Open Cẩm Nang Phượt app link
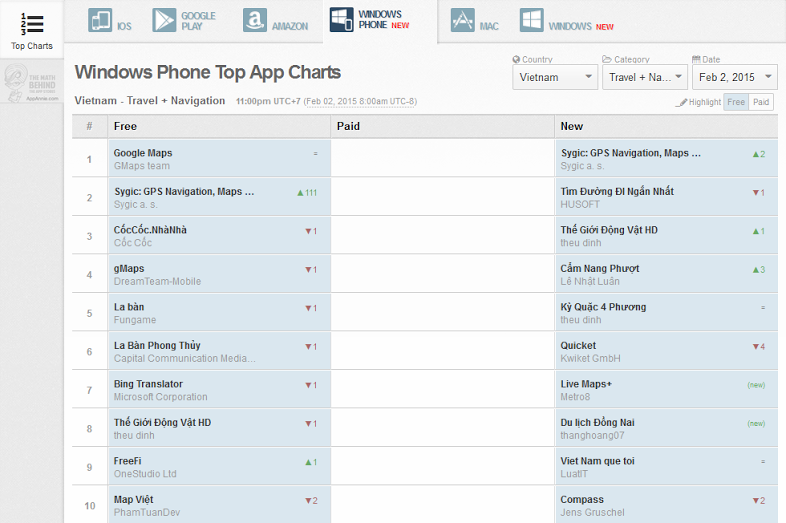Image resolution: width=786 pixels, height=523 pixels. (600, 268)
